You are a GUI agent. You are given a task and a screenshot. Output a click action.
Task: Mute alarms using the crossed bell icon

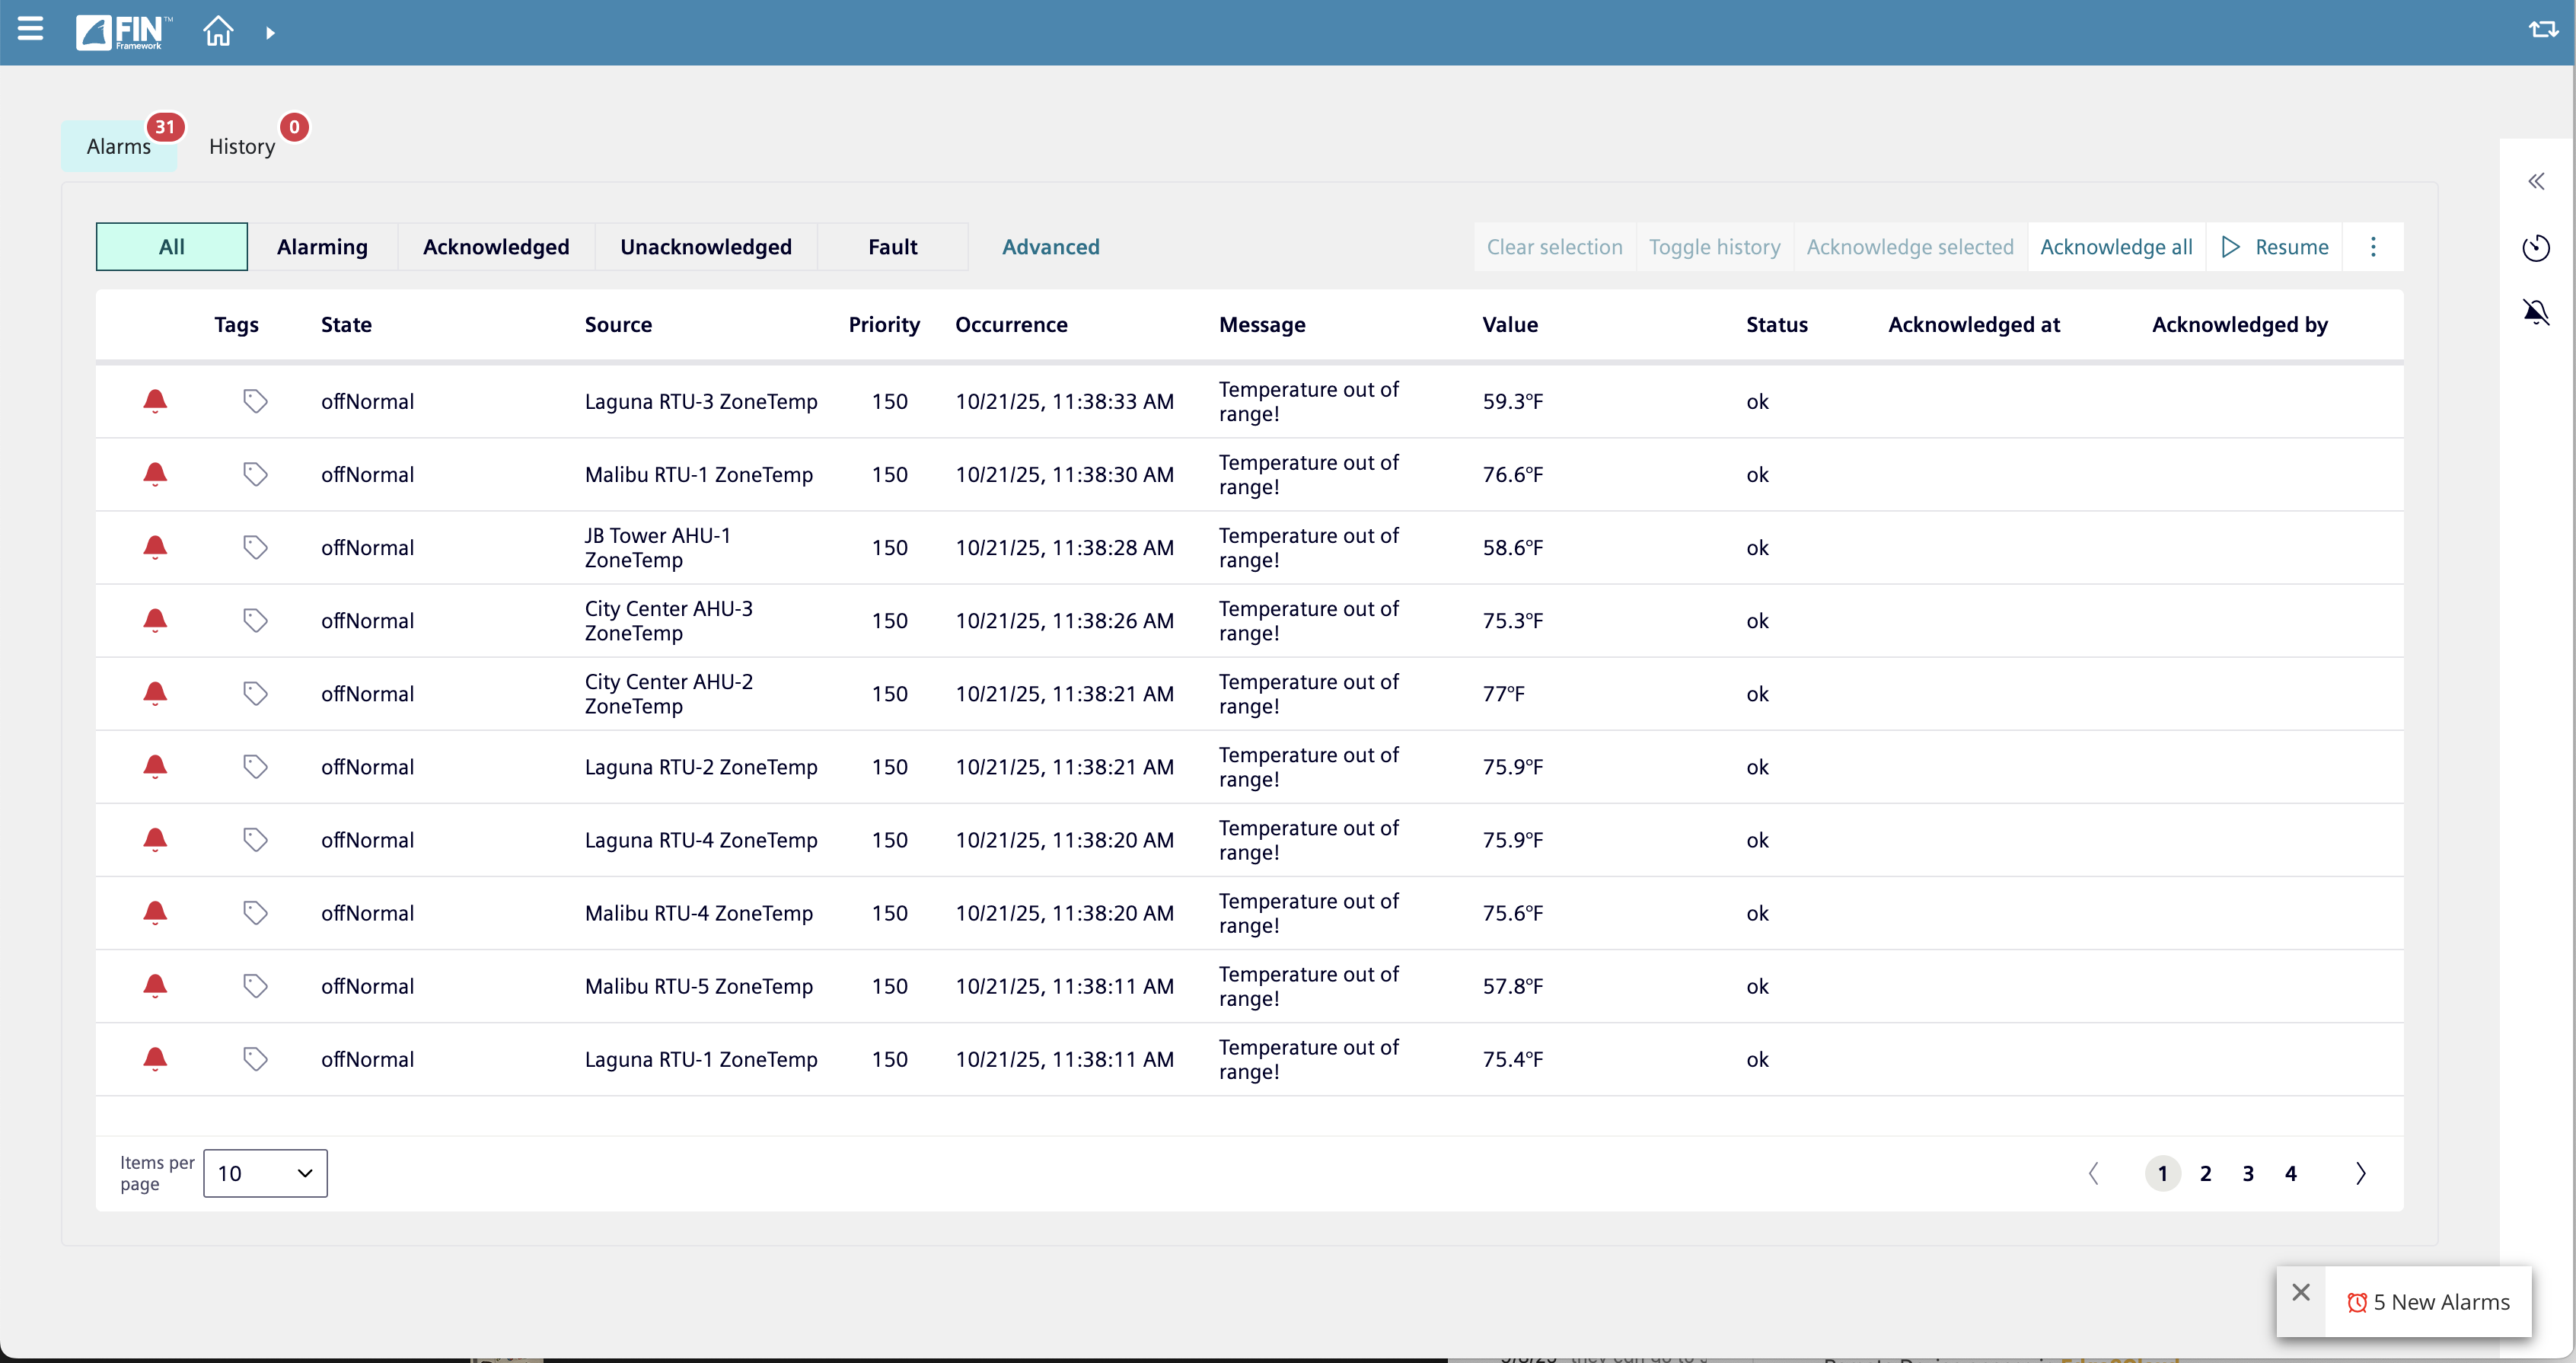tap(2535, 313)
